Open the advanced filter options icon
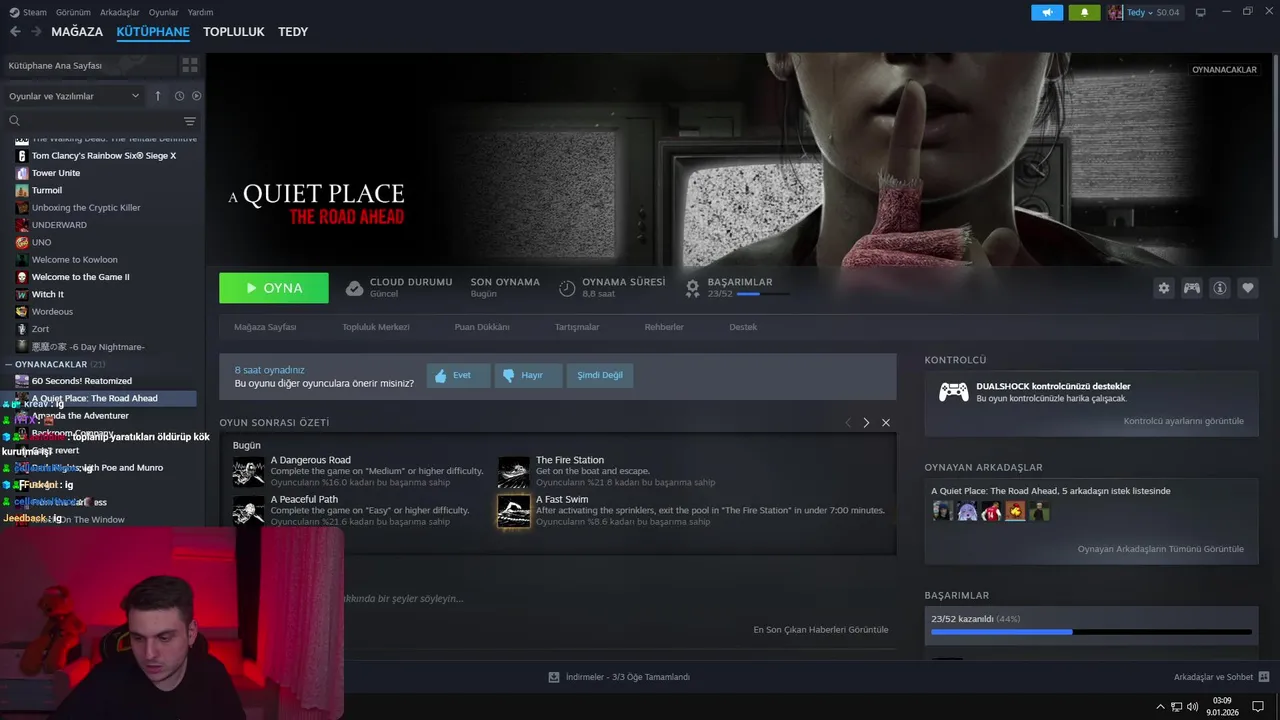Screen dimensions: 1280x720 click(190, 121)
